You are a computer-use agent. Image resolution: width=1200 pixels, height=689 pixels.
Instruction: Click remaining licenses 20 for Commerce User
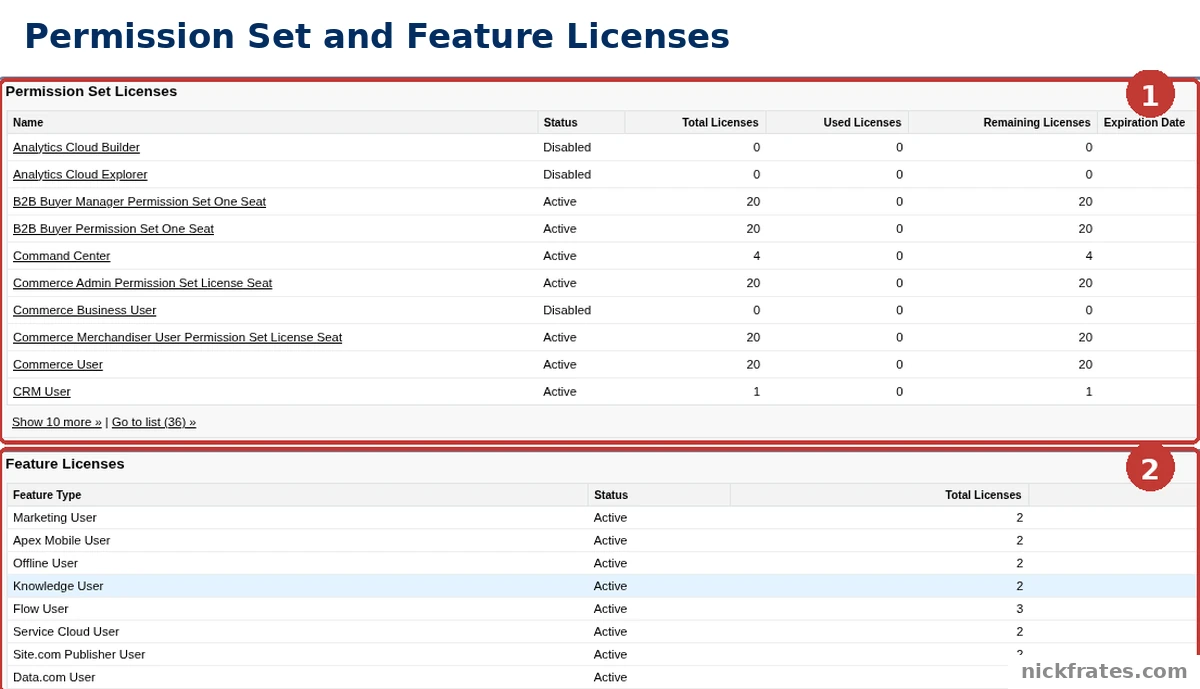[x=1085, y=364]
